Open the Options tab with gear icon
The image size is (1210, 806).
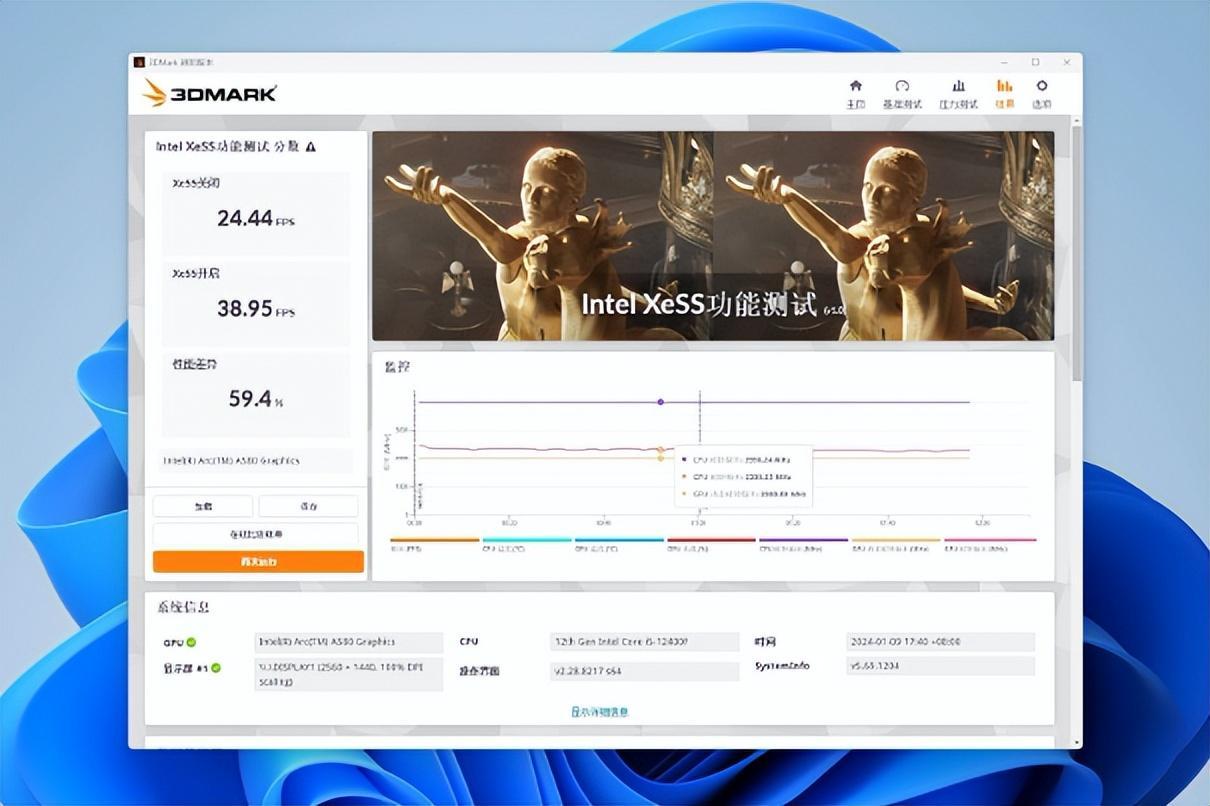pos(1042,94)
